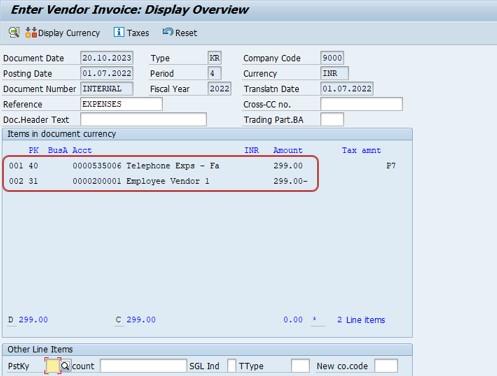The width and height of the screenshot is (497, 376).
Task: Click the Currency field INR
Action: pos(334,73)
